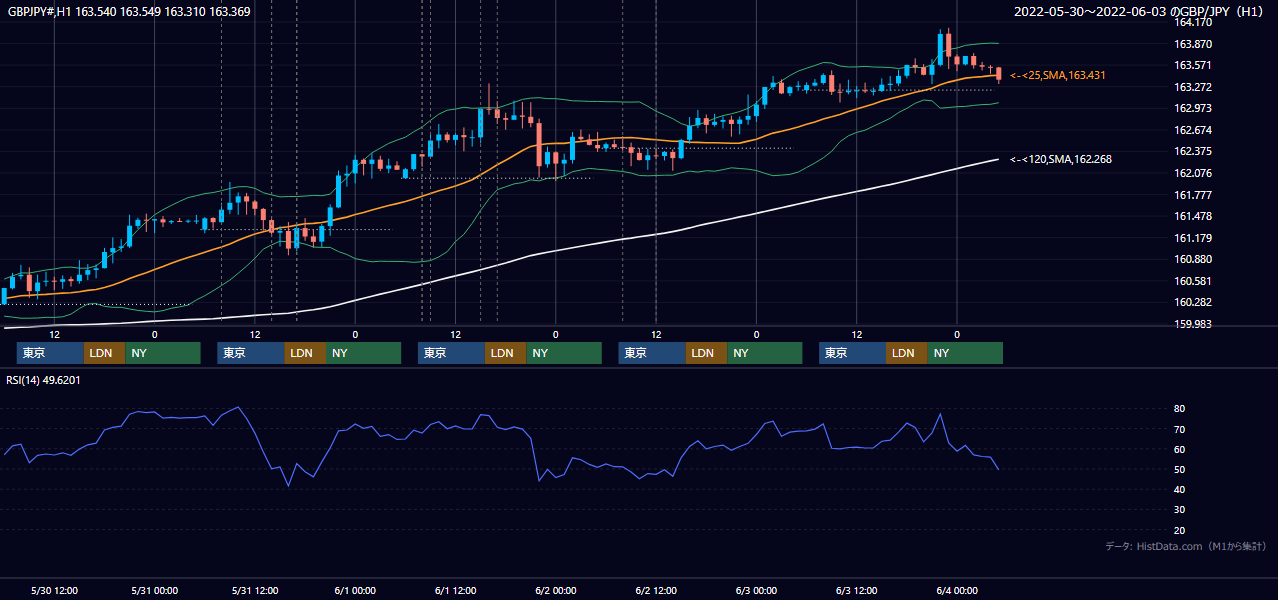The height and width of the screenshot is (600, 1278).
Task: Click price axis label 164.170
Action: [x=1194, y=22]
